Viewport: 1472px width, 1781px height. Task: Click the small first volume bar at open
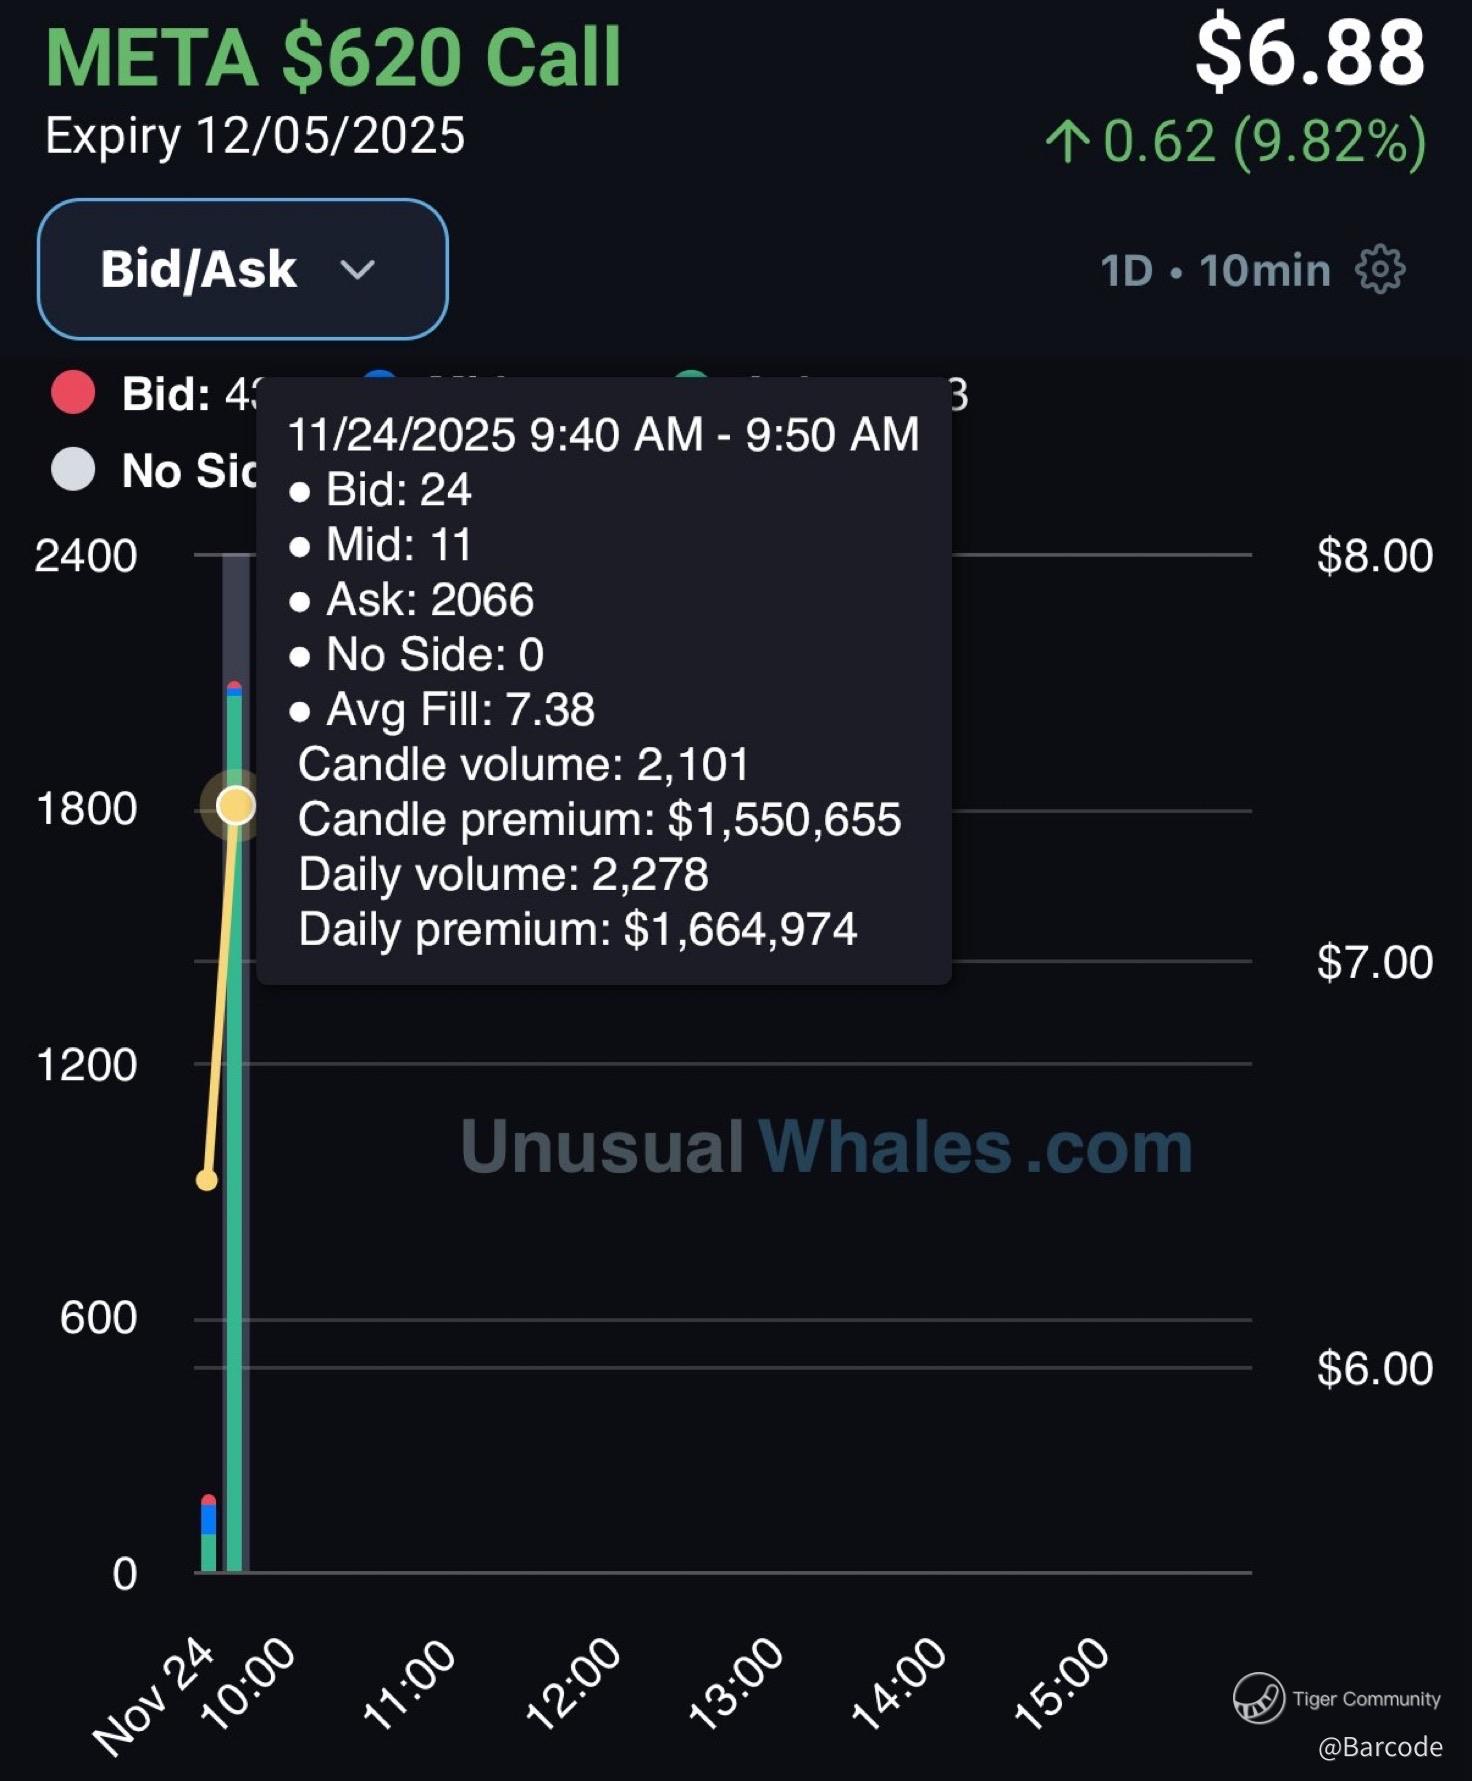[x=208, y=1540]
